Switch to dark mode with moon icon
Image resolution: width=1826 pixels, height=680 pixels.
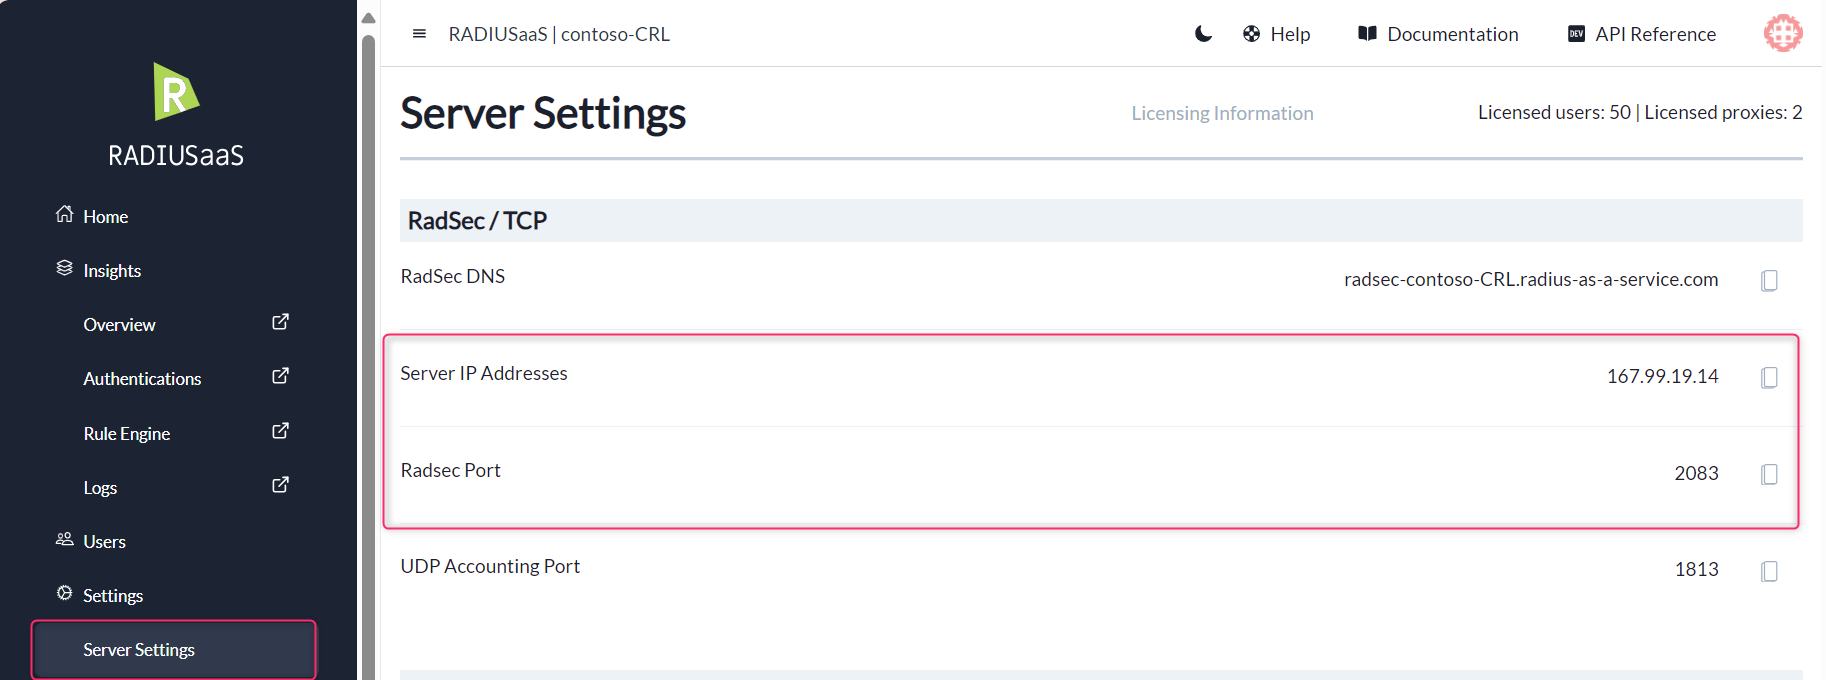click(x=1203, y=34)
